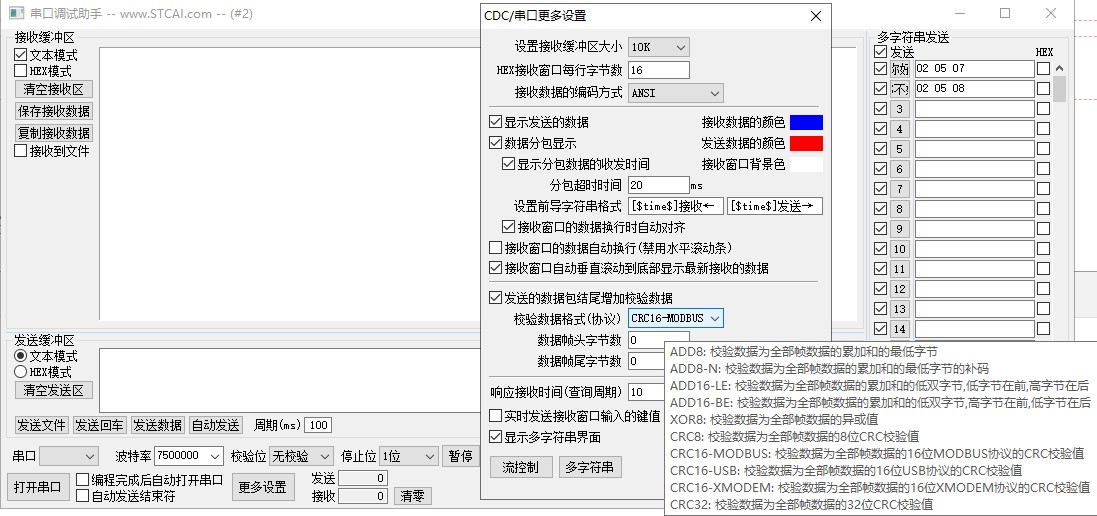Pick the white 接收窗口背景色 swatch
The width and height of the screenshot is (1097, 516).
806,164
